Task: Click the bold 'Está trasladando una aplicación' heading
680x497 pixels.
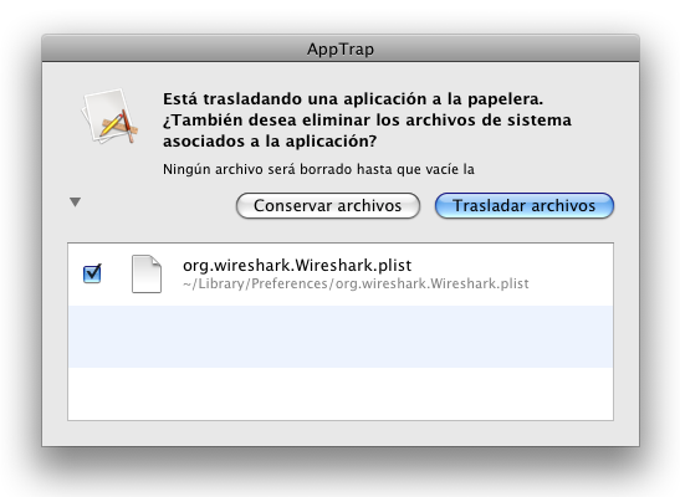Action: [367, 120]
